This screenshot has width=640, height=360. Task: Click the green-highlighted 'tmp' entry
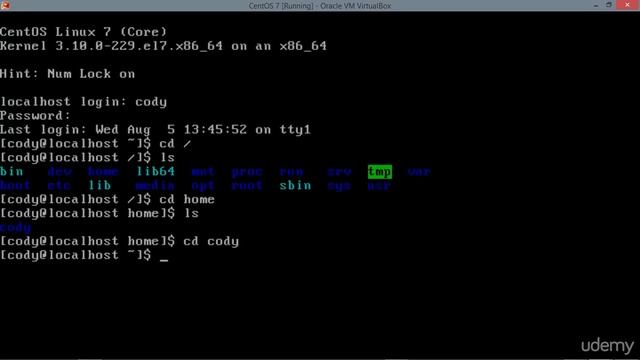[x=380, y=171]
